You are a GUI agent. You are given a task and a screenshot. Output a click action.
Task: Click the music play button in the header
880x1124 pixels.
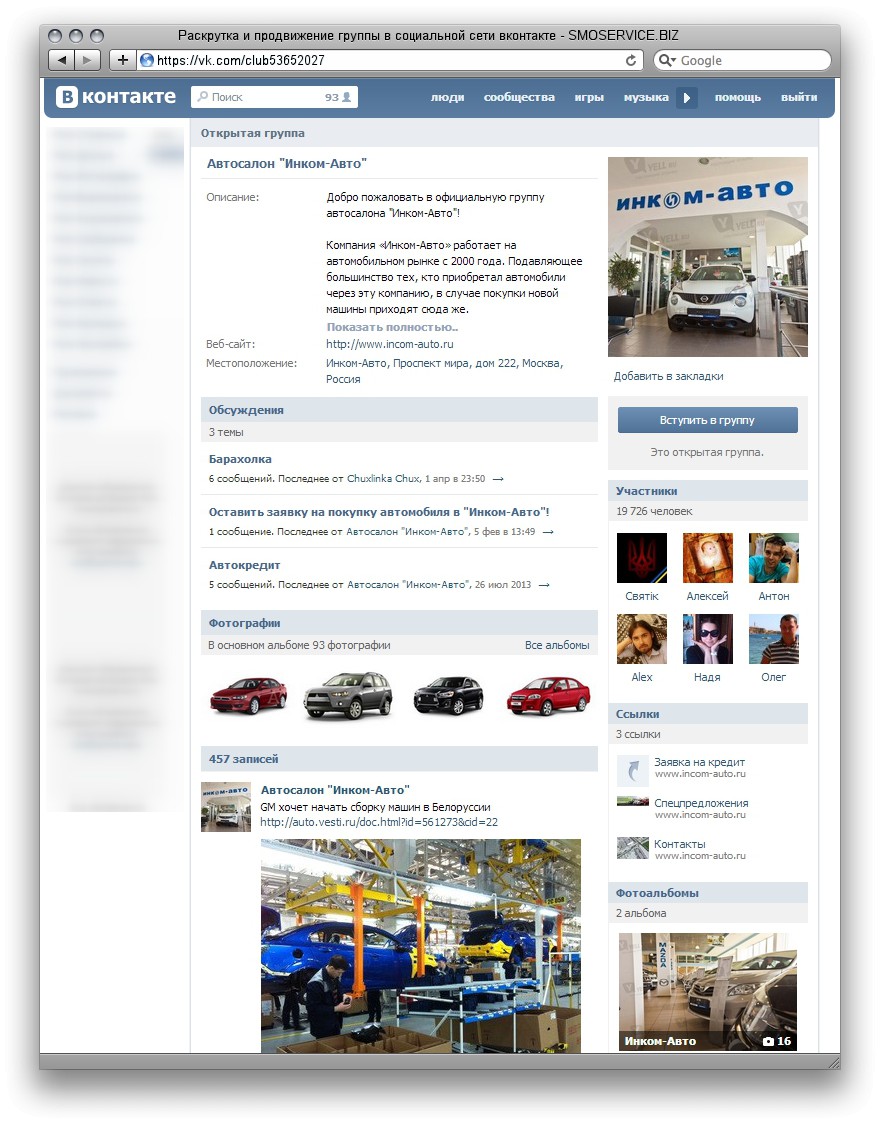point(687,97)
